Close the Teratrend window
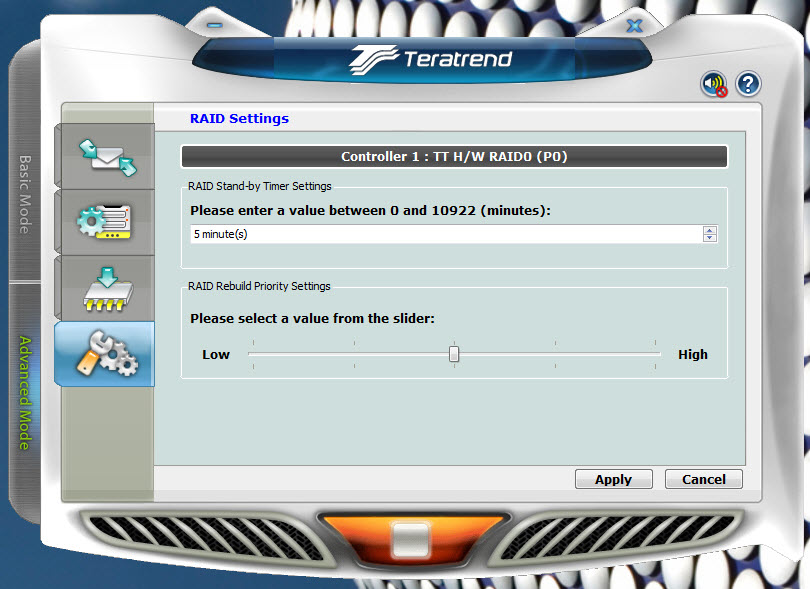This screenshot has width=810, height=589. (x=634, y=26)
